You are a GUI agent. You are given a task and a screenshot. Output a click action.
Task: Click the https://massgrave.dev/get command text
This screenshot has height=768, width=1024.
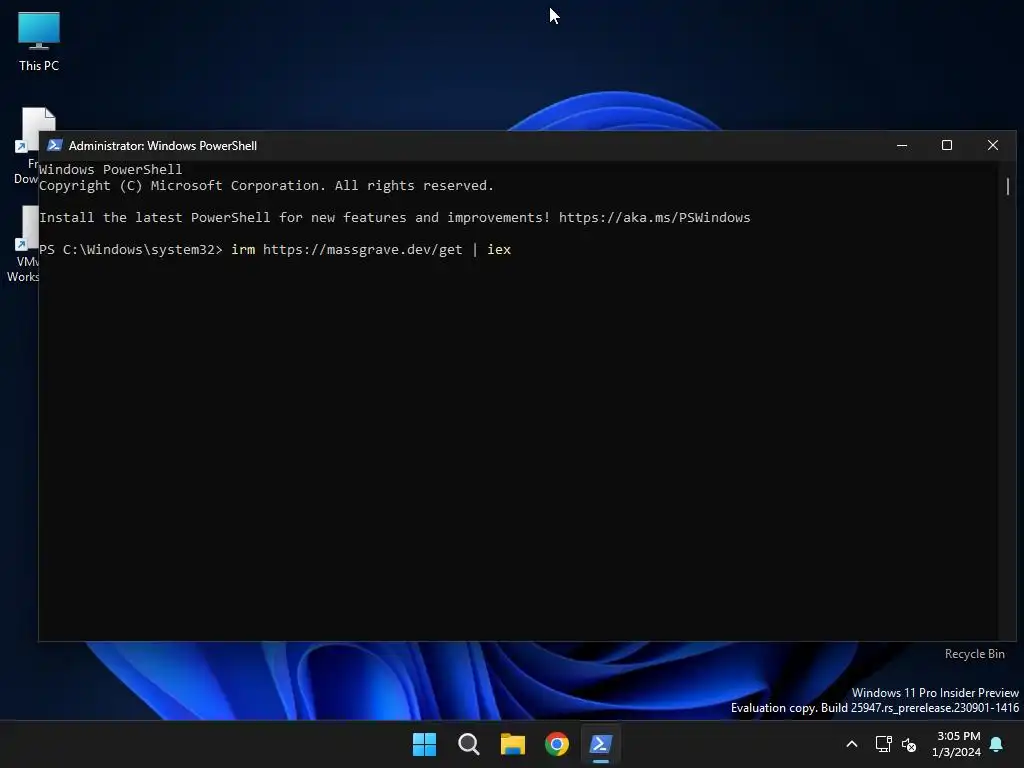(362, 249)
